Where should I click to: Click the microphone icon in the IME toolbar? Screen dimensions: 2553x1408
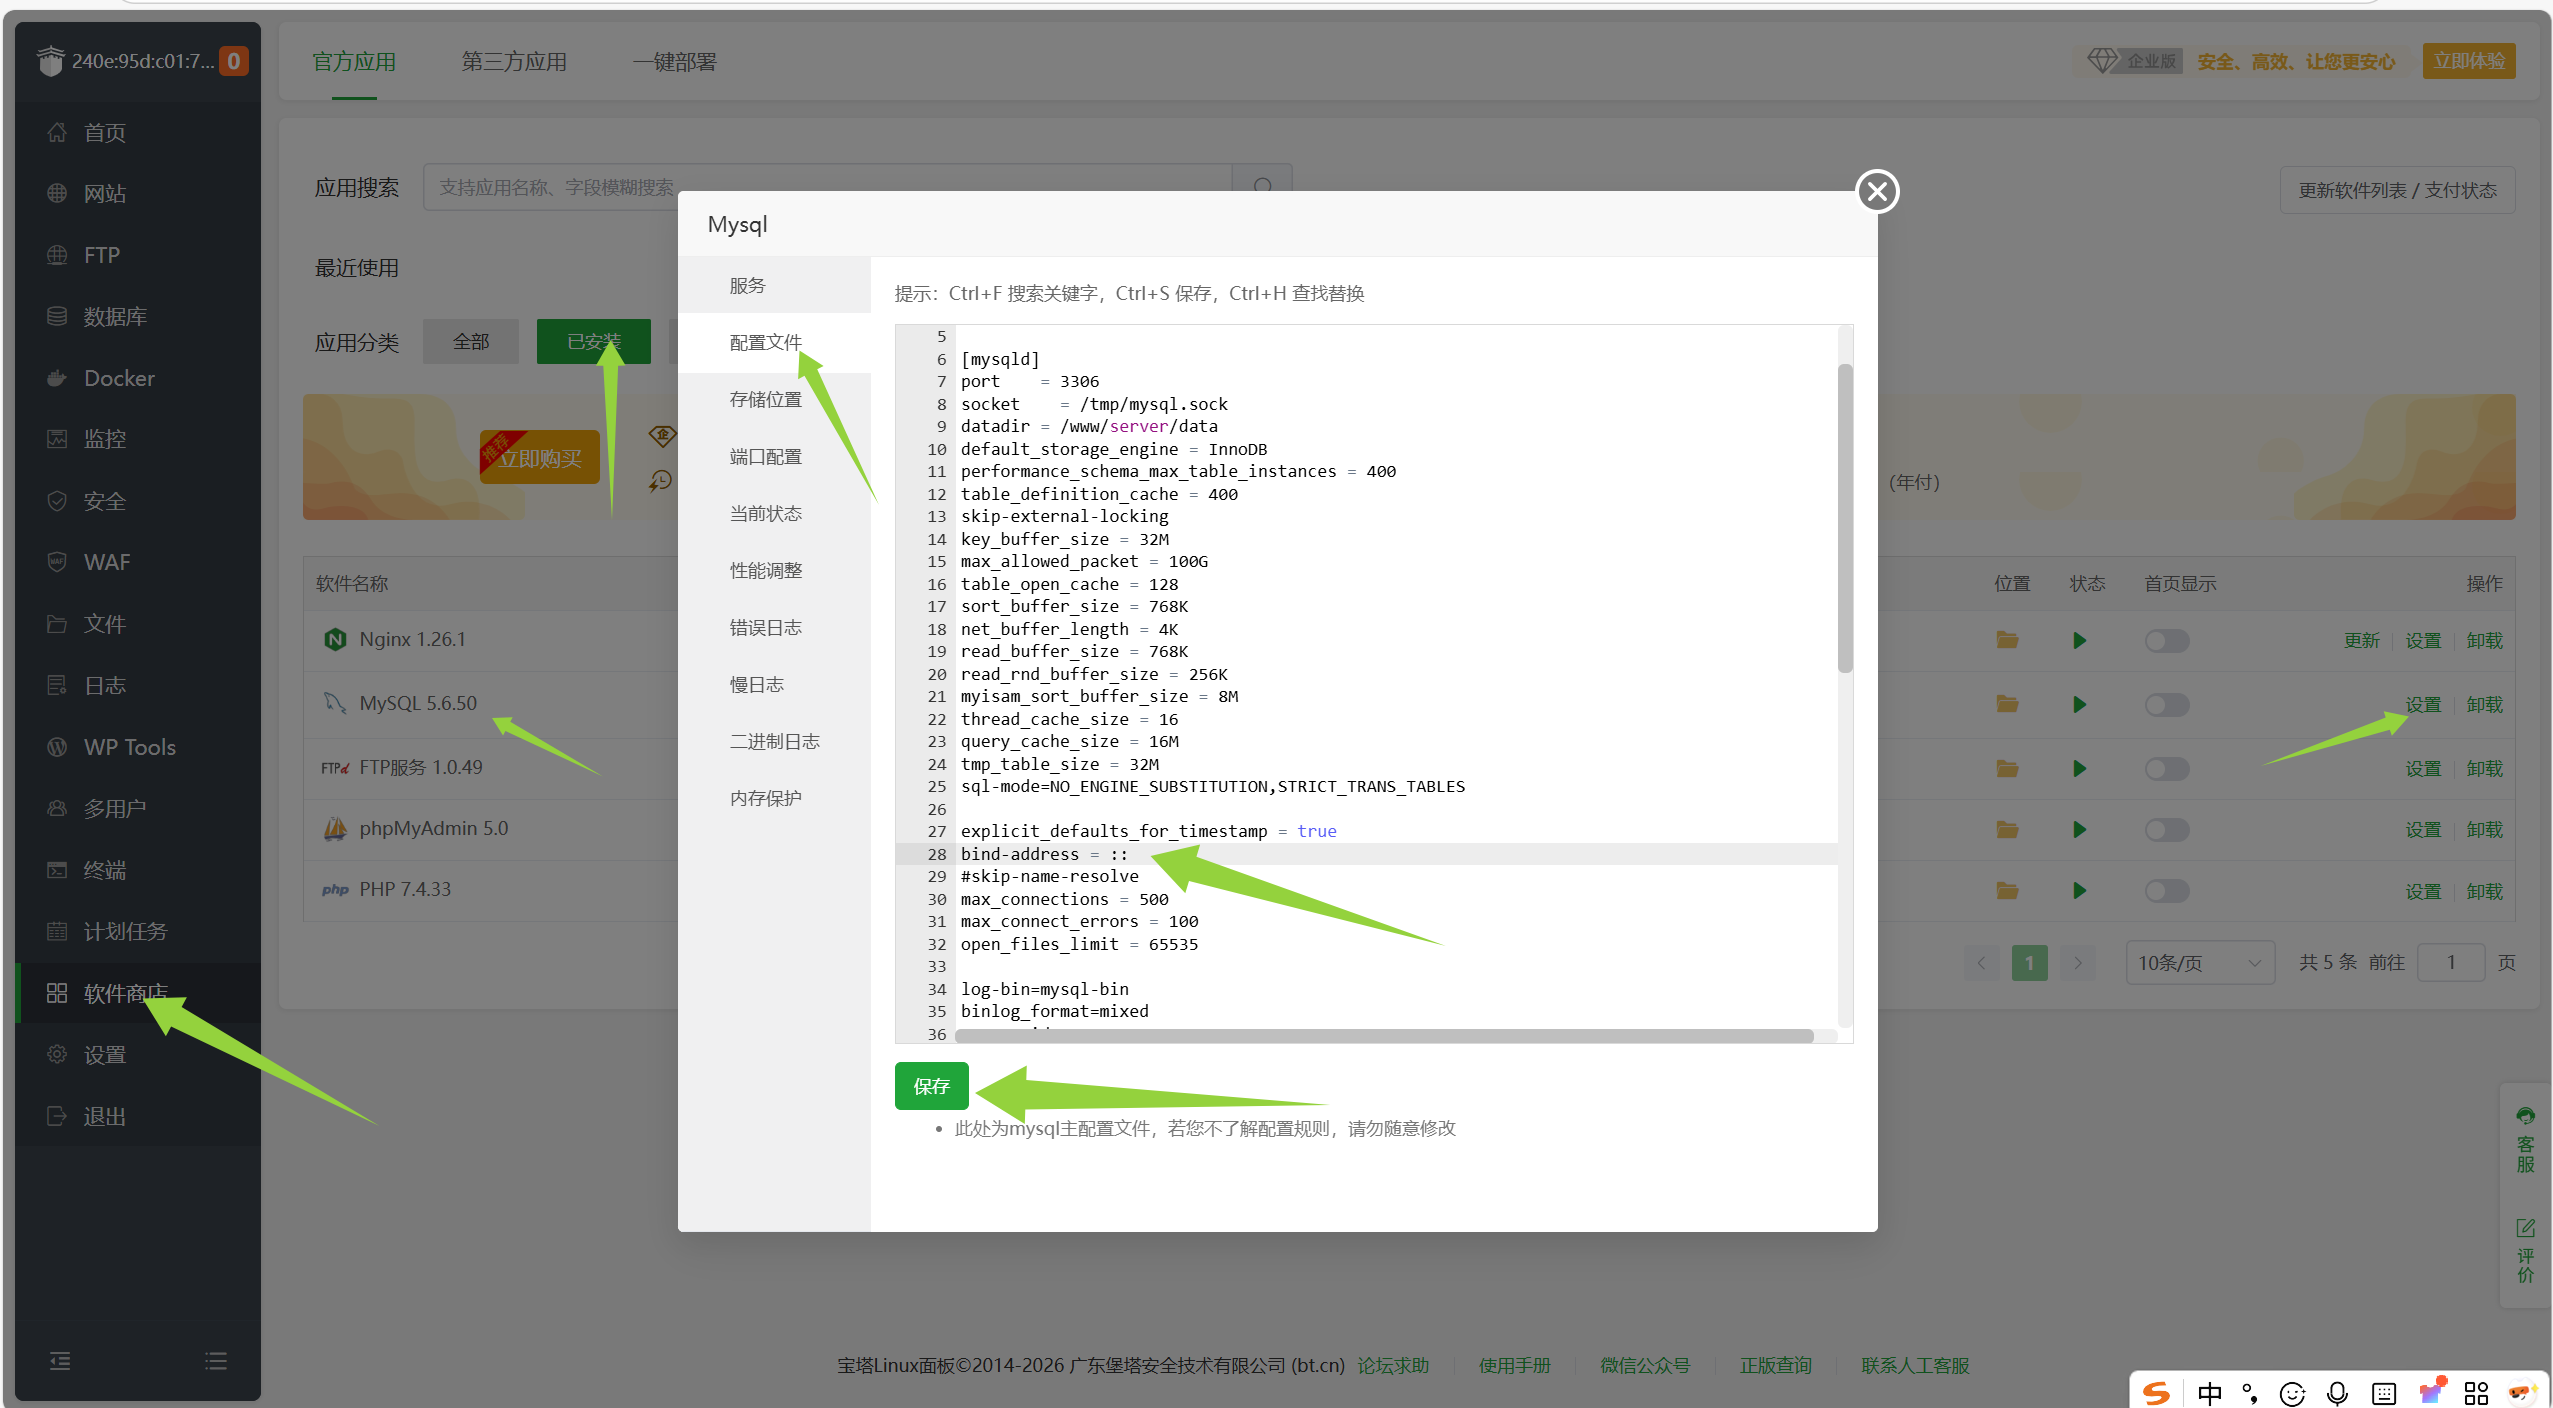click(2337, 1393)
